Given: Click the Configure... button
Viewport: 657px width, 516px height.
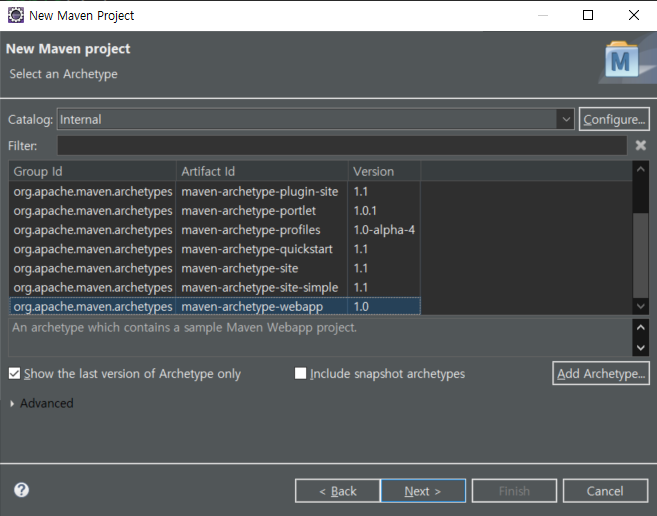Looking at the screenshot, I should (x=614, y=119).
